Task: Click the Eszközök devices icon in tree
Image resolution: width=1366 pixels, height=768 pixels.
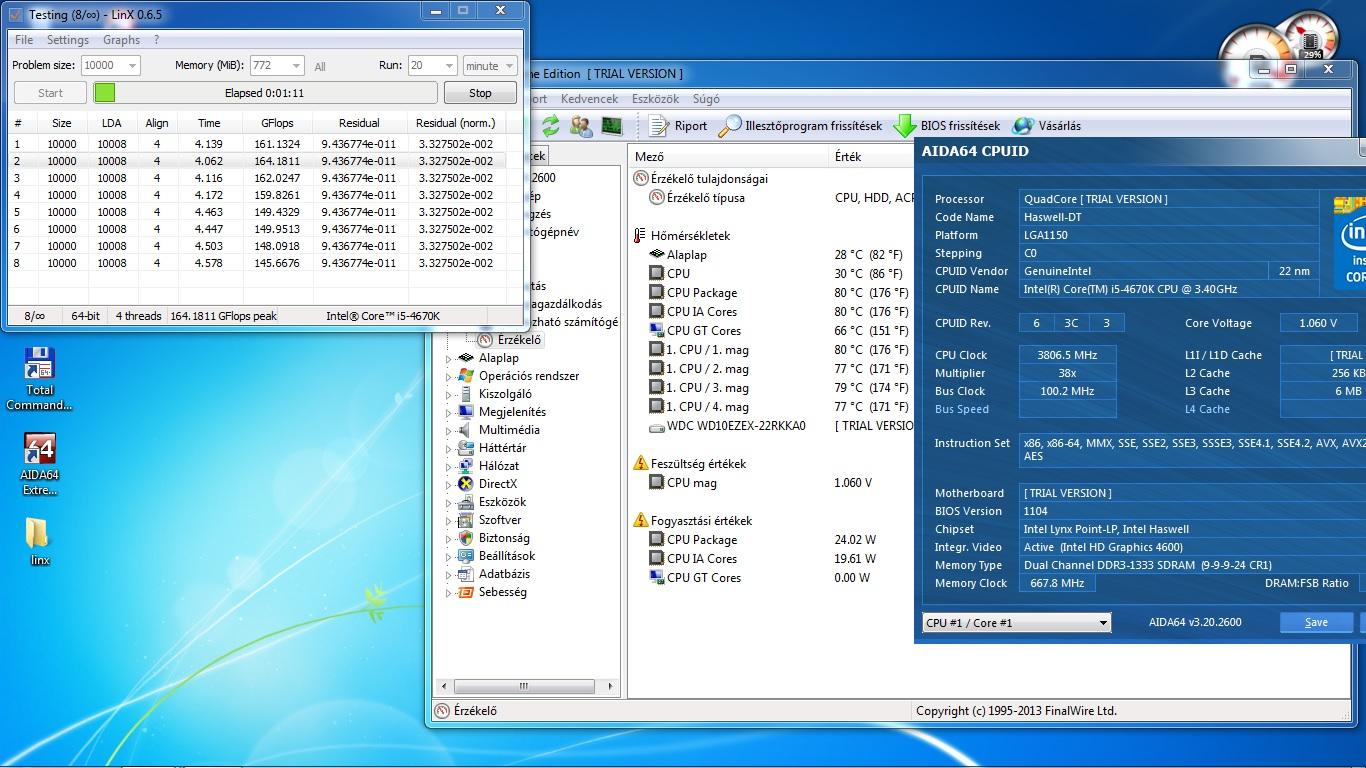Action: pyautogui.click(x=464, y=502)
